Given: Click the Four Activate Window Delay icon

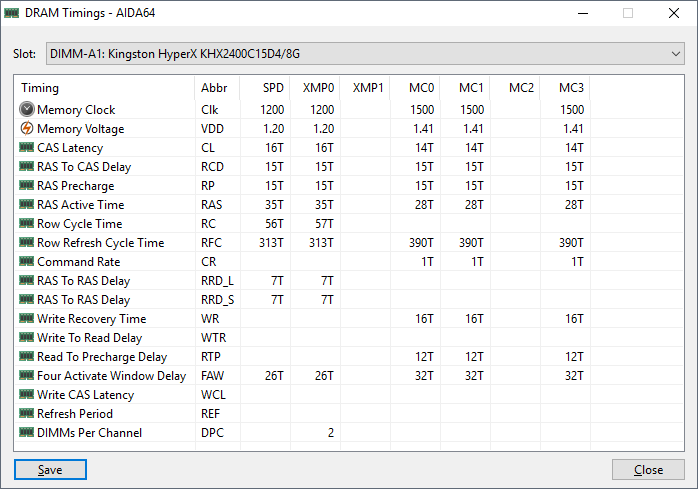Looking at the screenshot, I should coord(27,376).
